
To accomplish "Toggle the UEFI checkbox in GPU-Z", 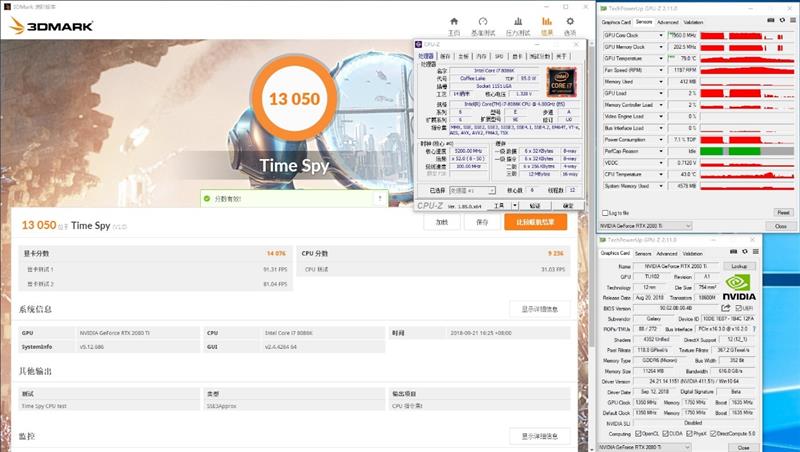I will click(738, 308).
